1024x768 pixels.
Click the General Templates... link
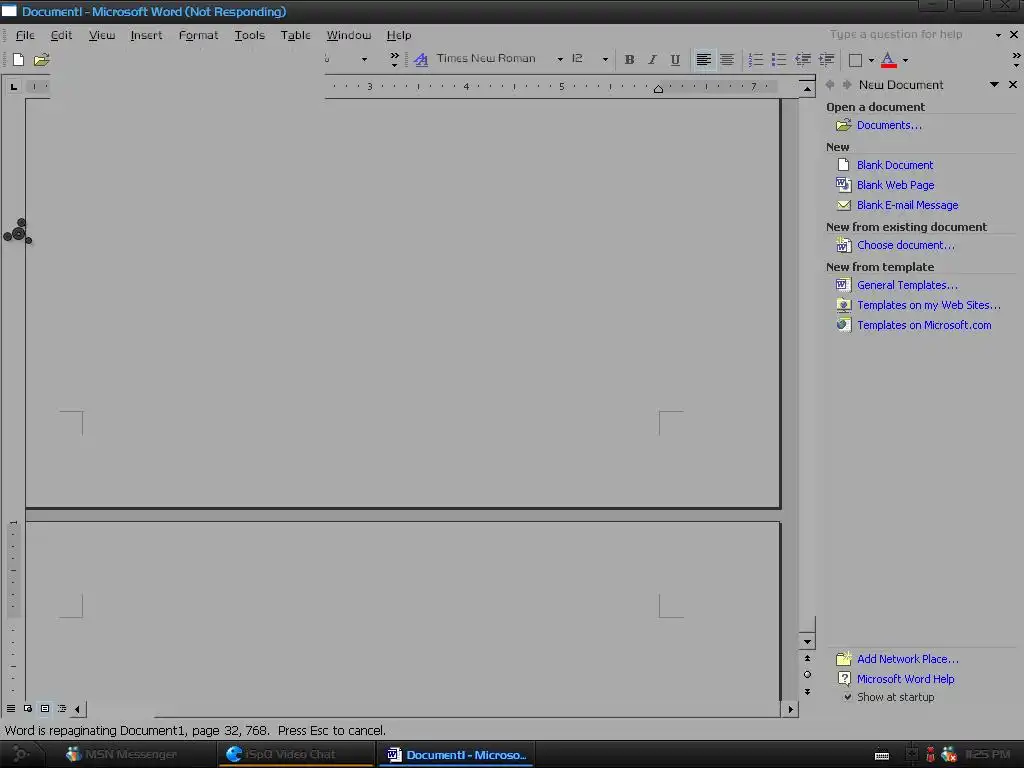tap(907, 285)
